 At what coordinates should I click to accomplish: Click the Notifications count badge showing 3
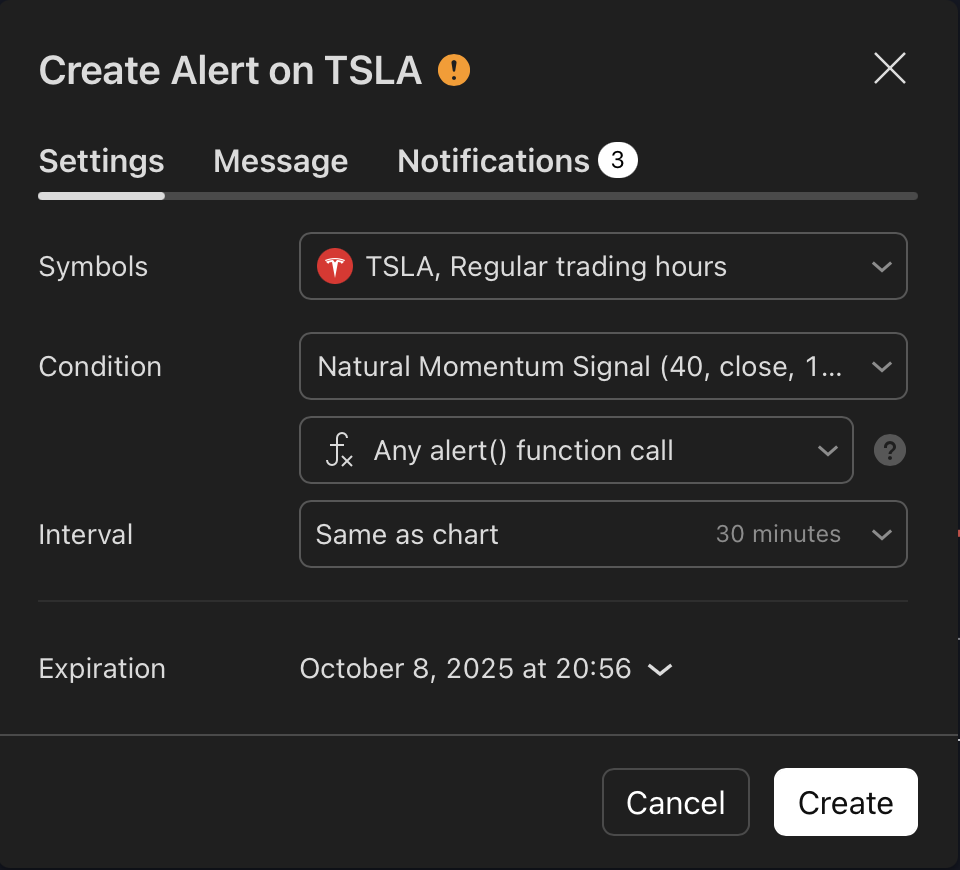(x=618, y=160)
